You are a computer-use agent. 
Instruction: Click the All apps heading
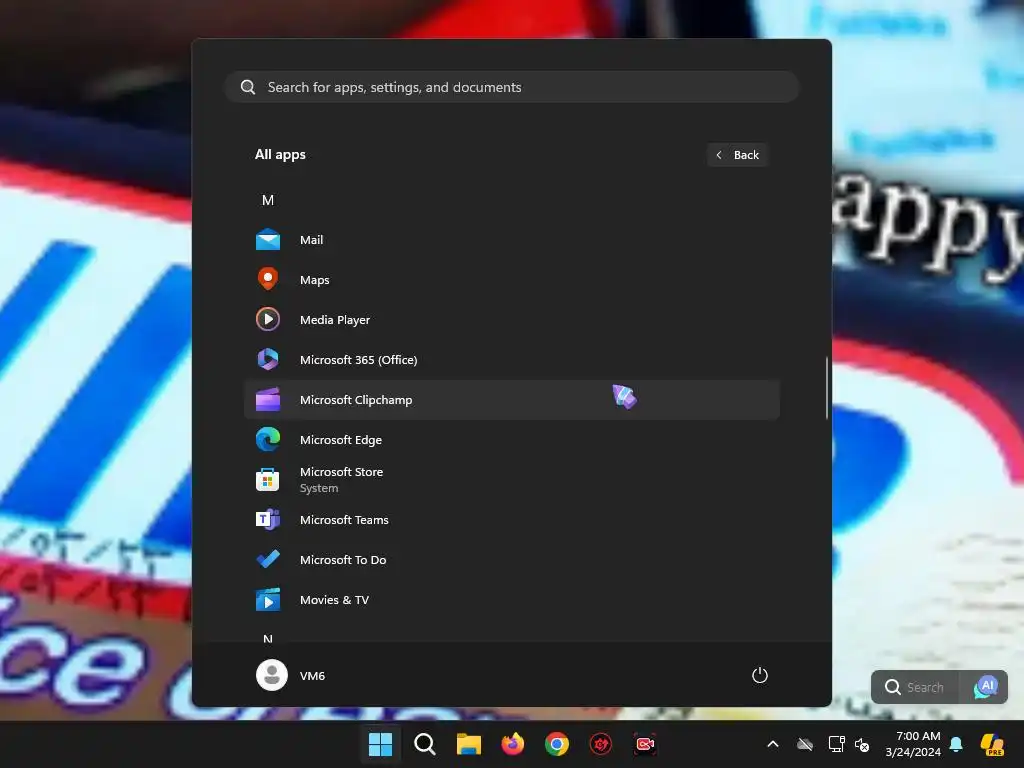click(x=280, y=155)
